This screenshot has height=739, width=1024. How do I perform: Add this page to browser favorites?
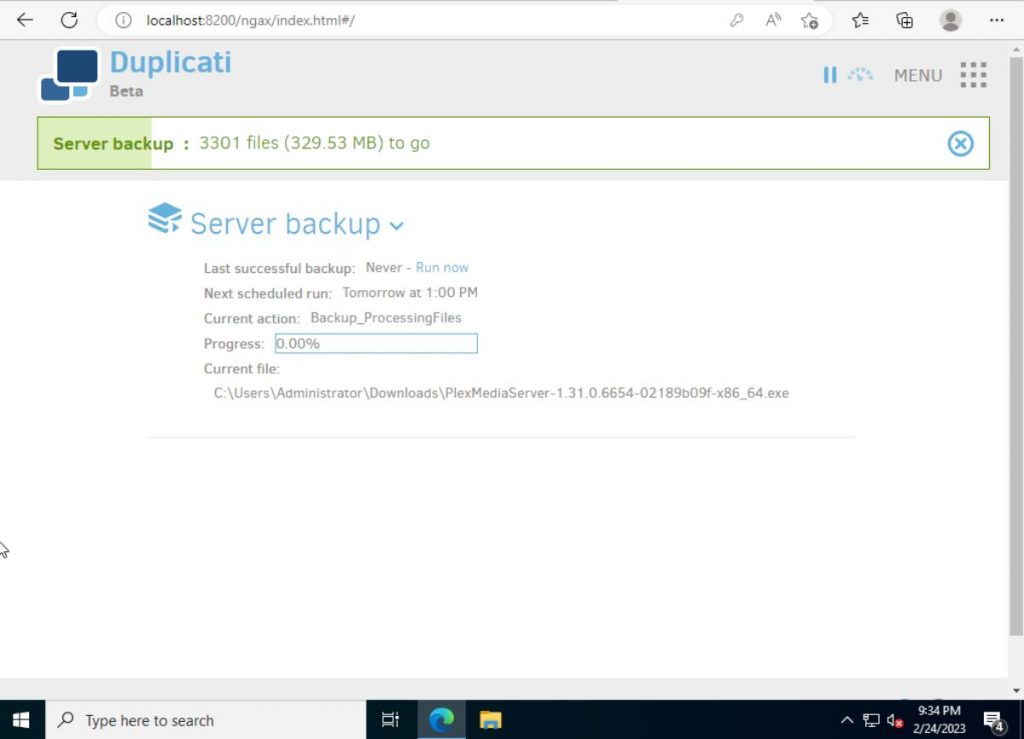pos(810,20)
